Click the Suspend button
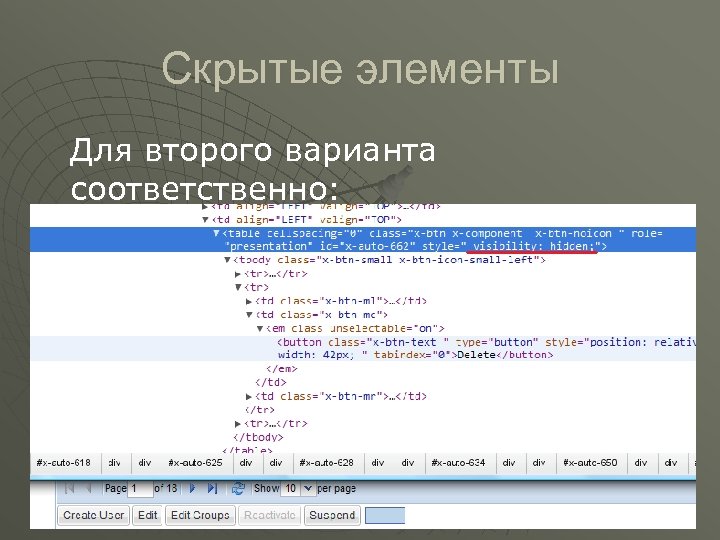Viewport: 720px width, 540px height. [332, 515]
